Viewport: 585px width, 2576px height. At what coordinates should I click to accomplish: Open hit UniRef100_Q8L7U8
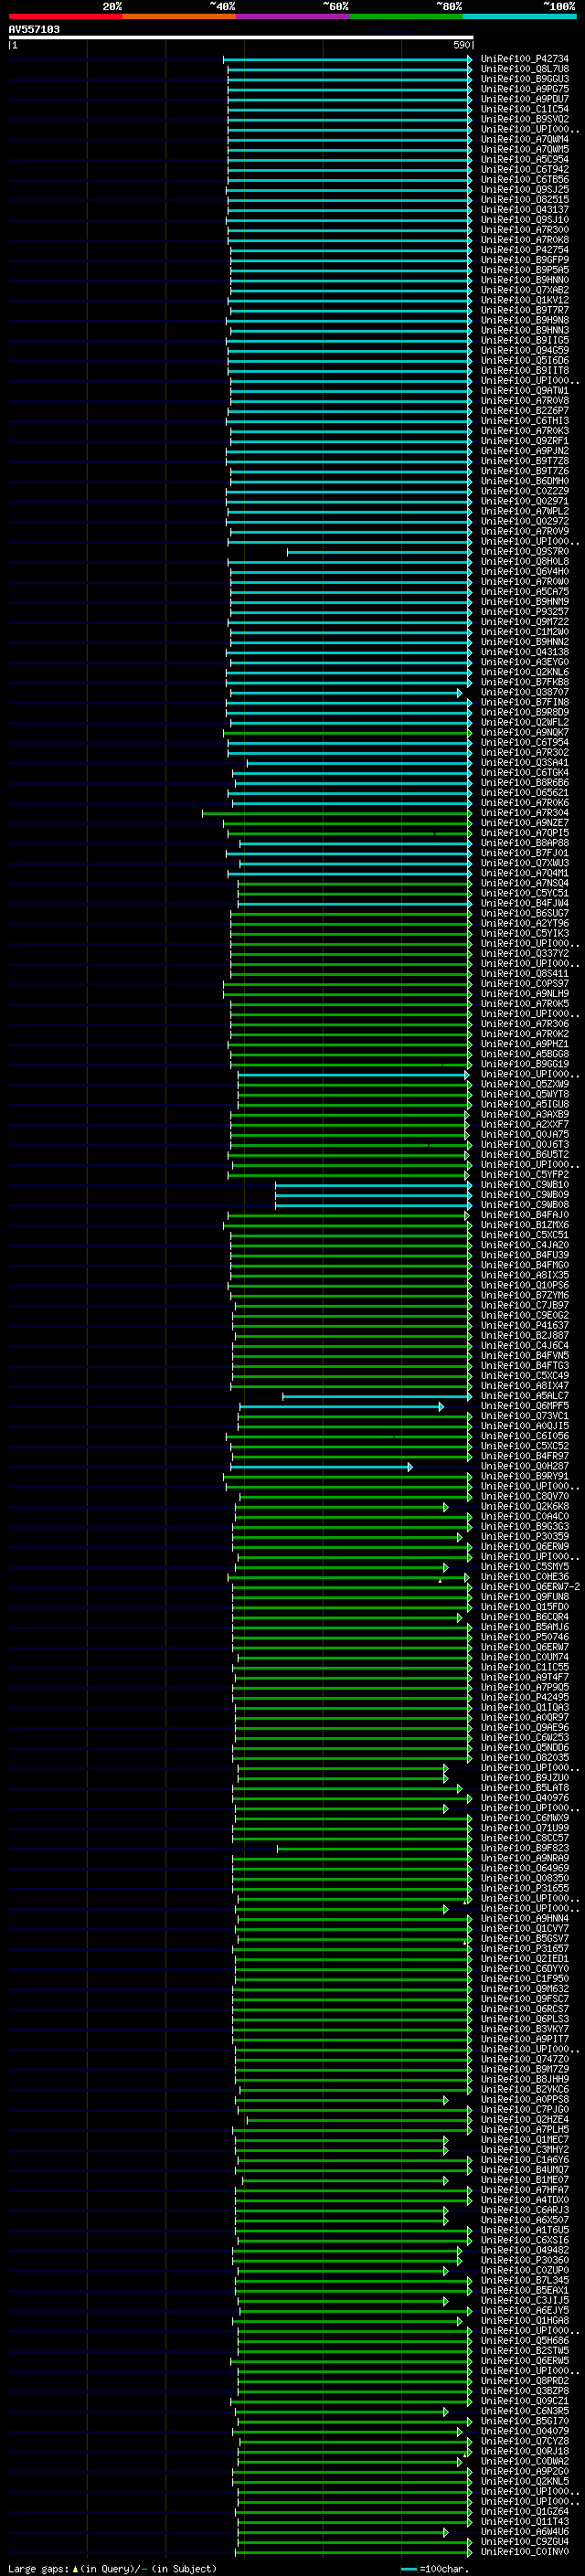pyautogui.click(x=524, y=69)
